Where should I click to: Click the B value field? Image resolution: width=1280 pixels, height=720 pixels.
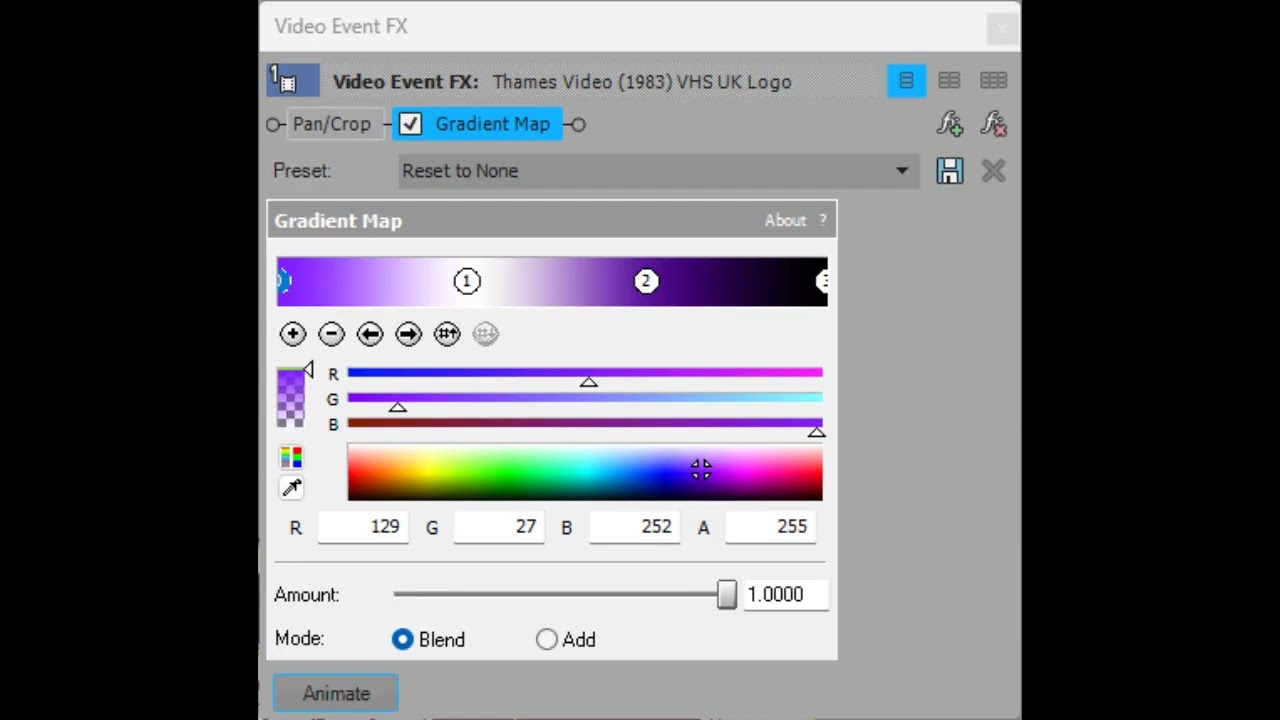tap(635, 527)
